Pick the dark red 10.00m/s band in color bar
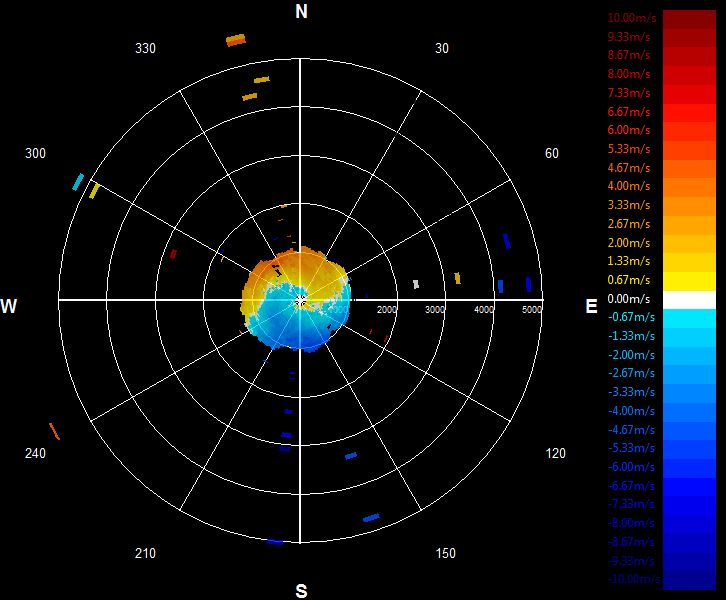Screen dimensions: 726x600 tap(689, 20)
